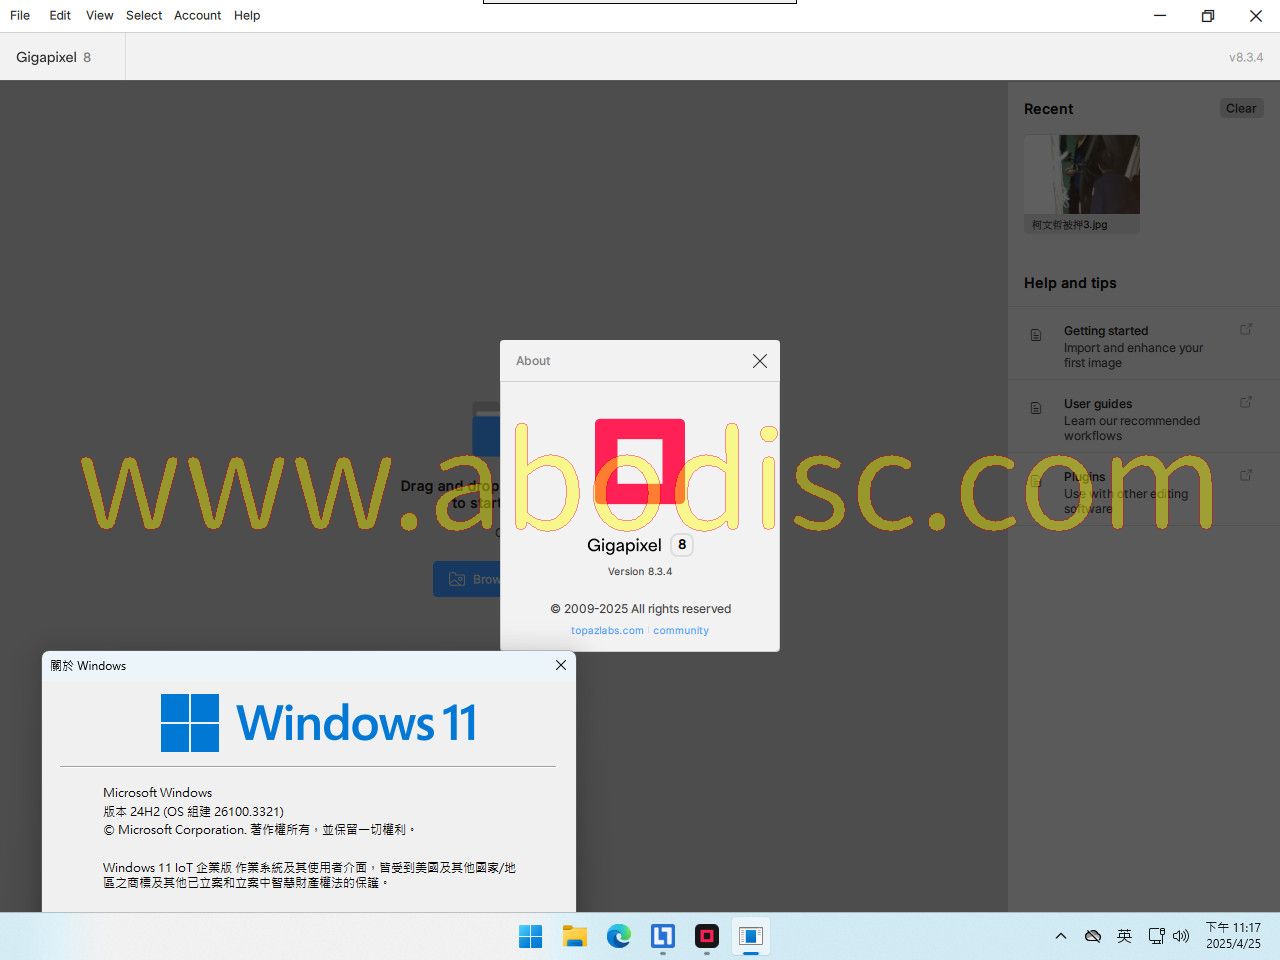Image resolution: width=1280 pixels, height=960 pixels.
Task: Click external link icon beside User guides
Action: point(1246,402)
